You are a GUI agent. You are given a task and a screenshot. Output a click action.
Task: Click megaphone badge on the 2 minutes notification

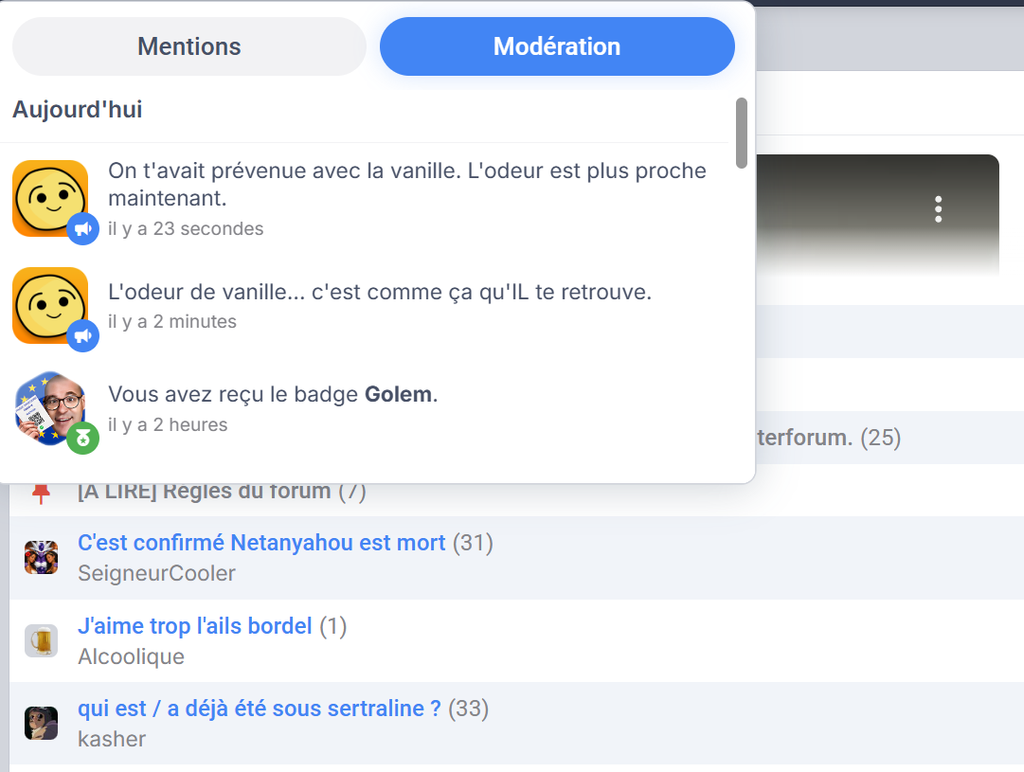coord(83,336)
